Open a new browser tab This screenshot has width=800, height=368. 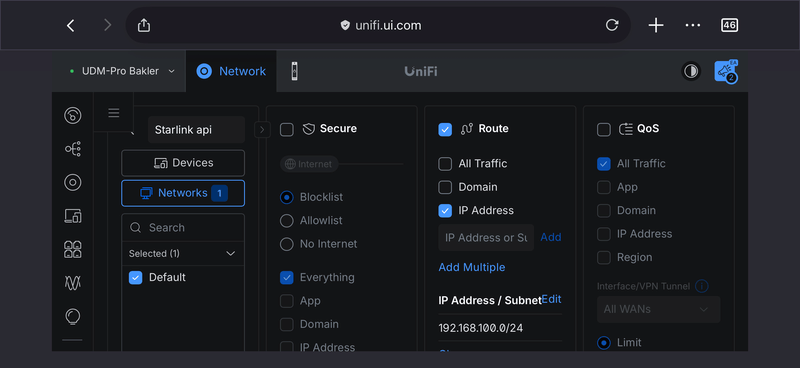(x=656, y=26)
